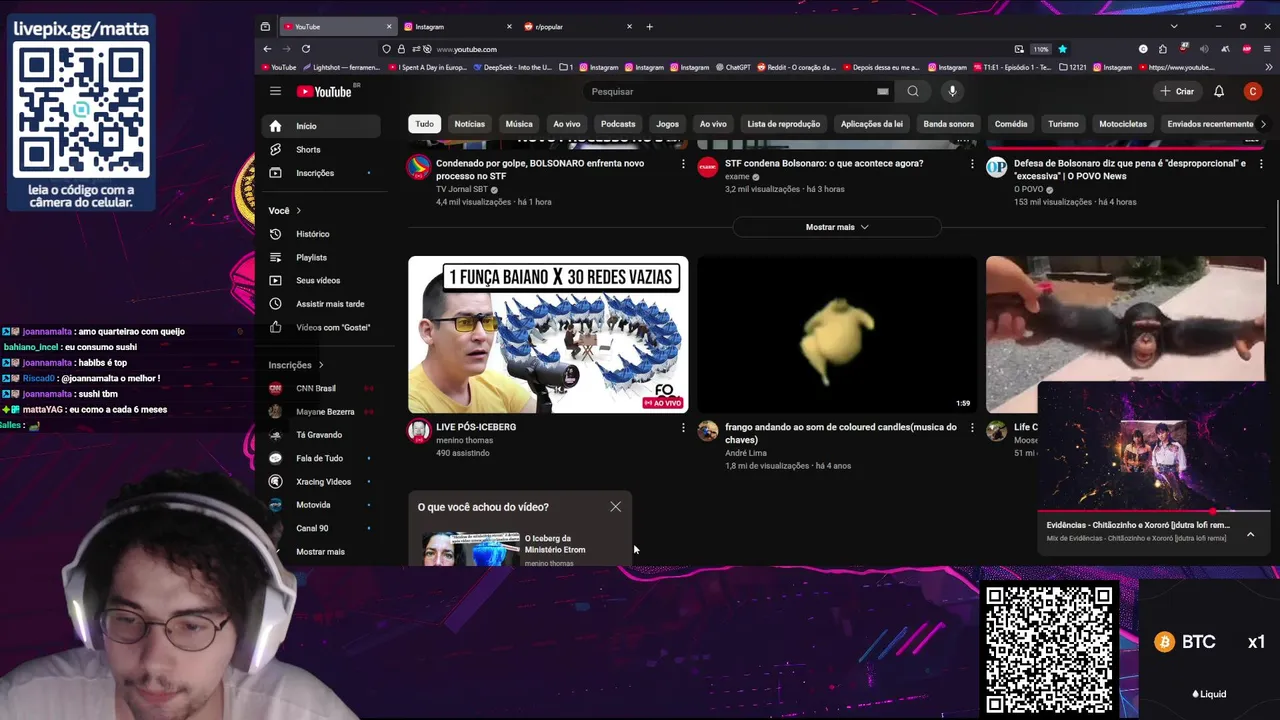Open Mayane Bezerra subscription channel
The width and height of the screenshot is (1280, 720).
[322, 412]
